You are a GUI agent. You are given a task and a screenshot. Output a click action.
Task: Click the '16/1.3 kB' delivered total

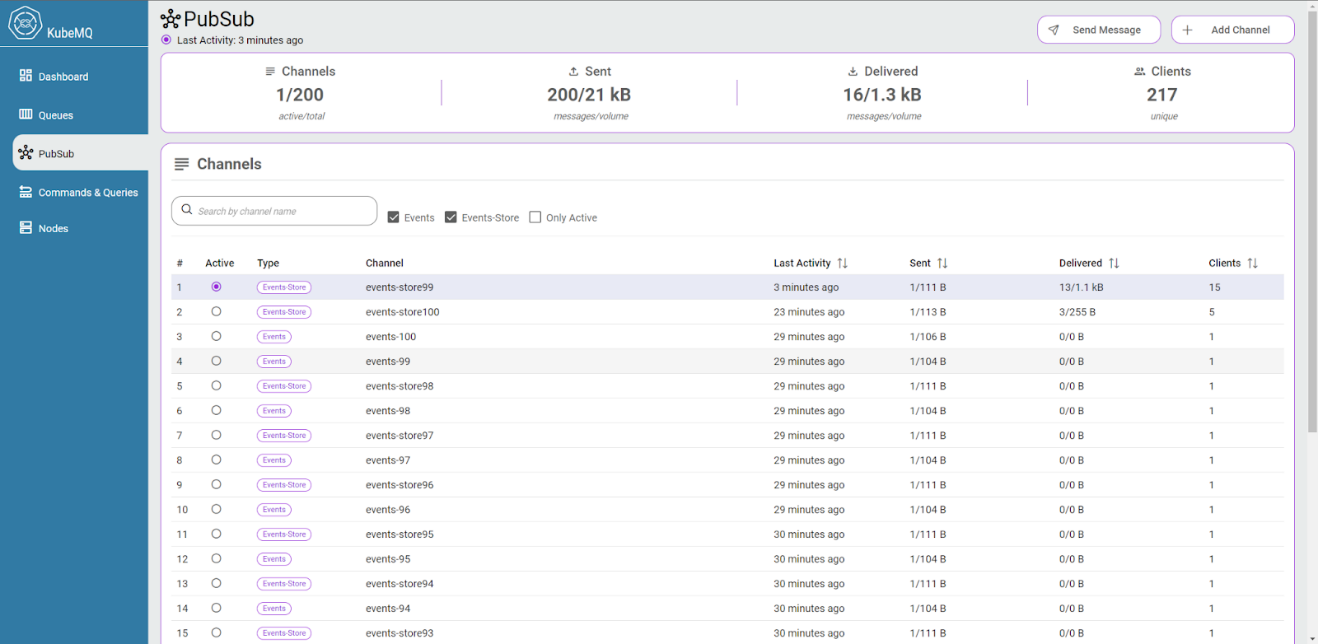(882, 95)
